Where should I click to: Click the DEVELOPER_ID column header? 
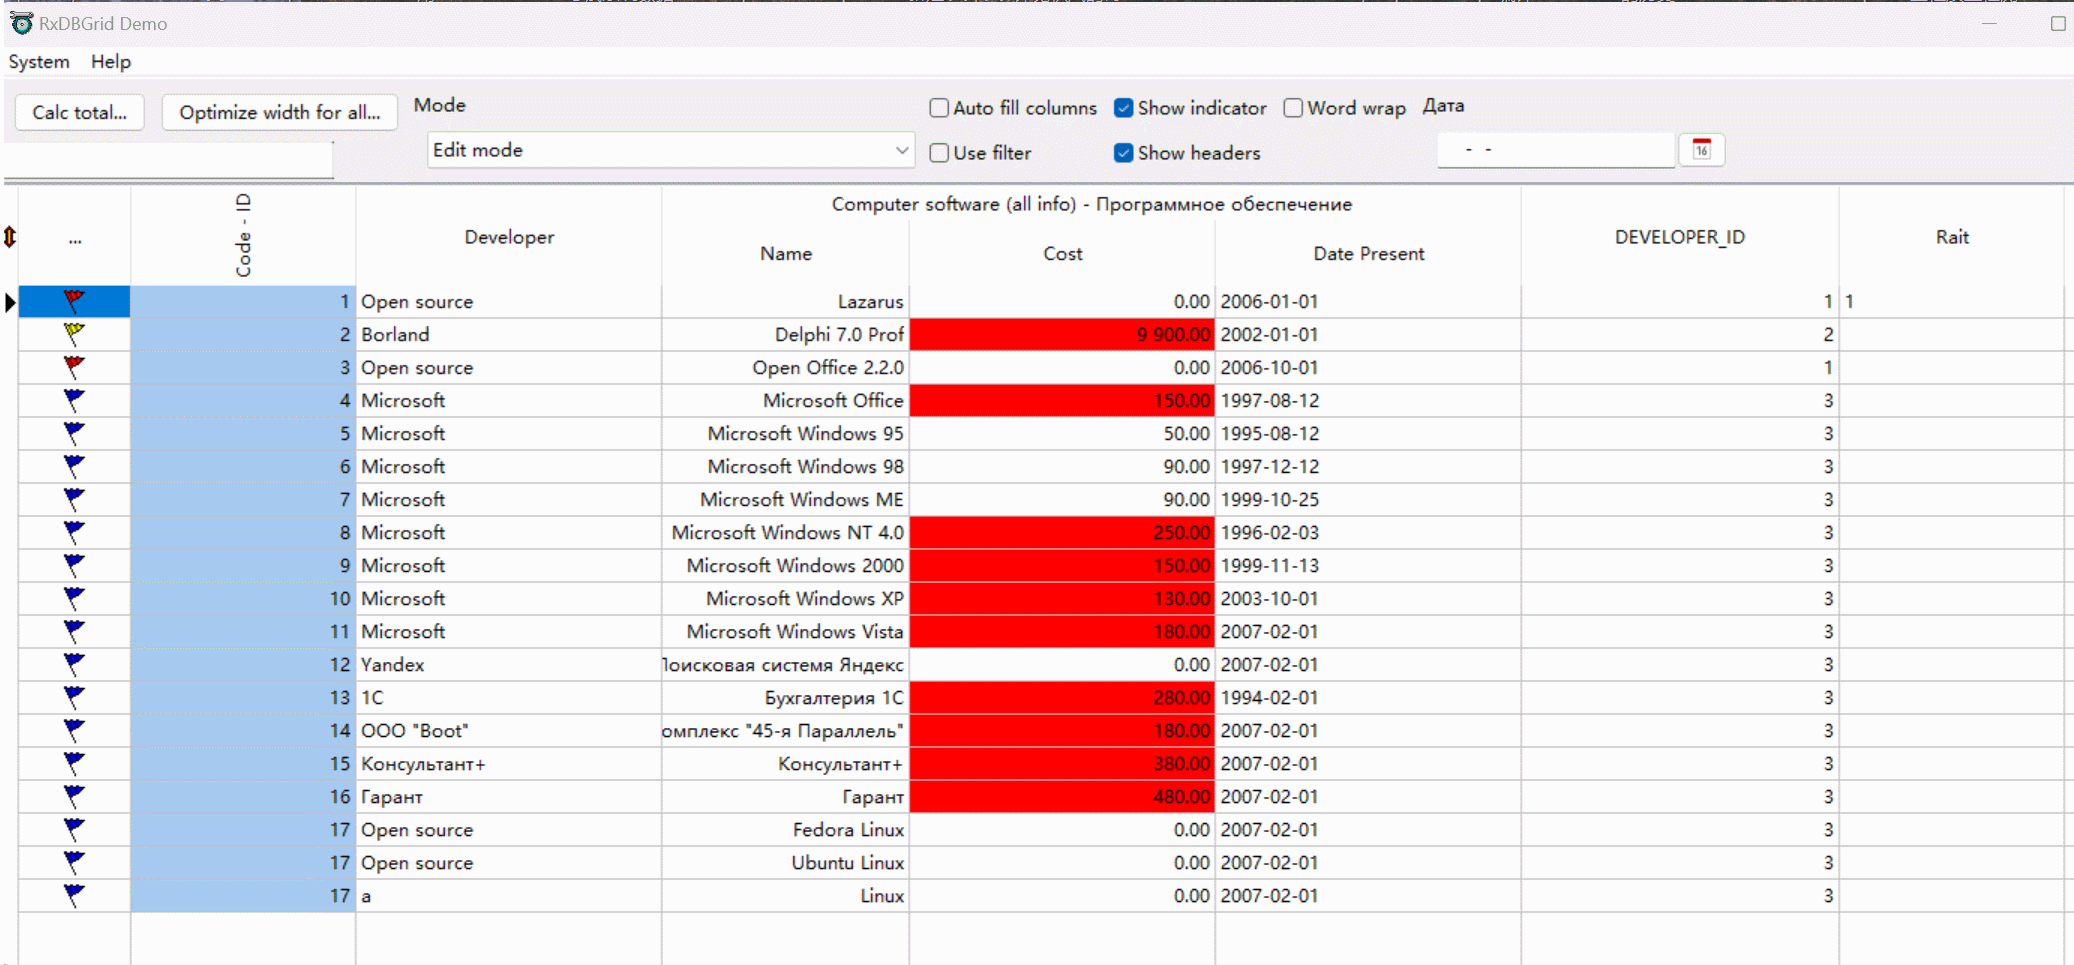(x=1680, y=237)
